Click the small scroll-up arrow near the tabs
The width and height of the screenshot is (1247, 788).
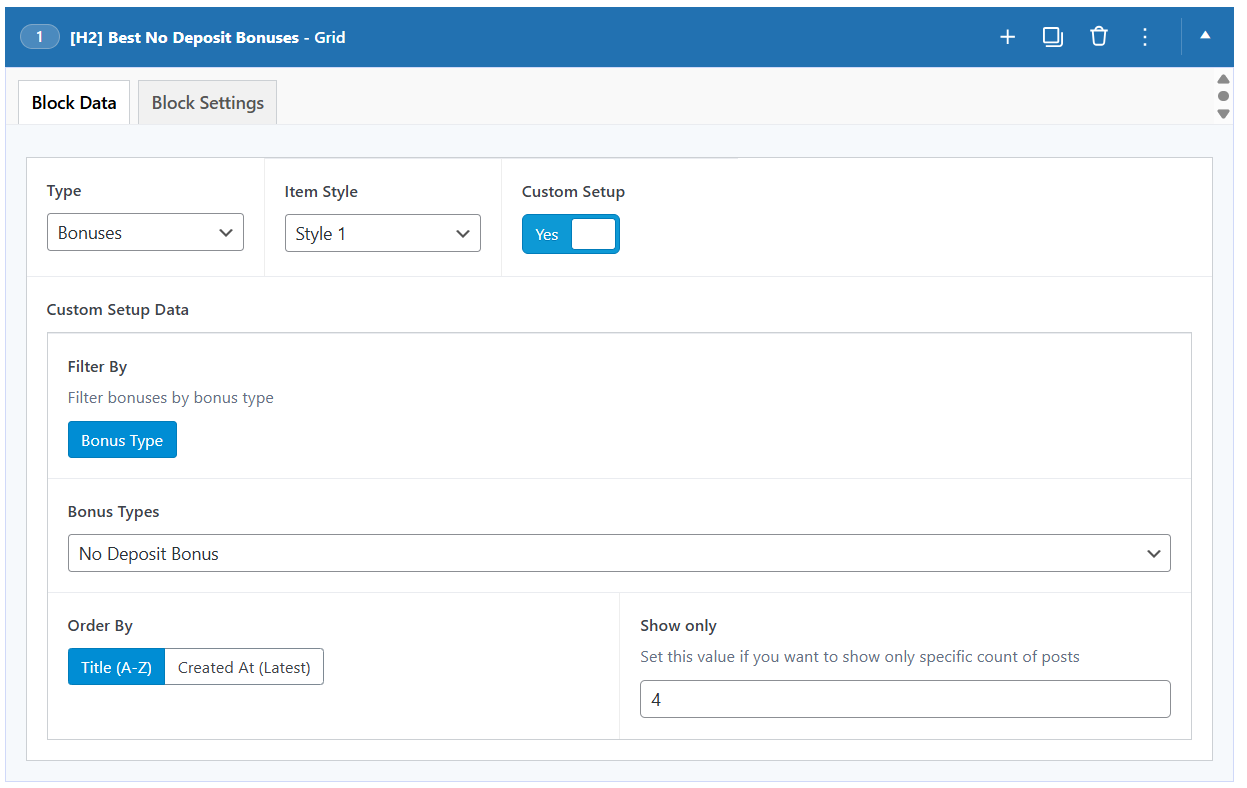point(1224,79)
